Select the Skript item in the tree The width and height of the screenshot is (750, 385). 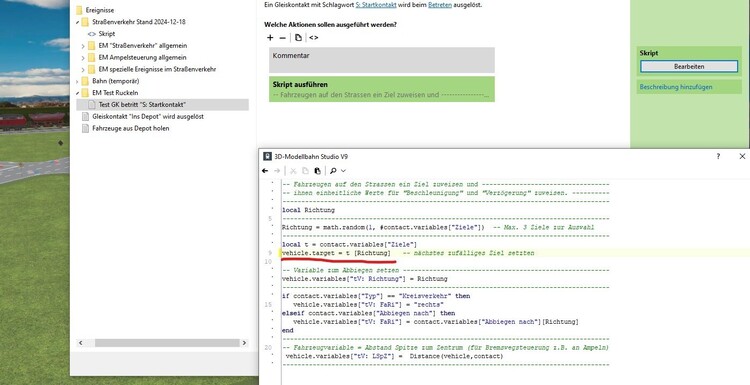tap(107, 34)
